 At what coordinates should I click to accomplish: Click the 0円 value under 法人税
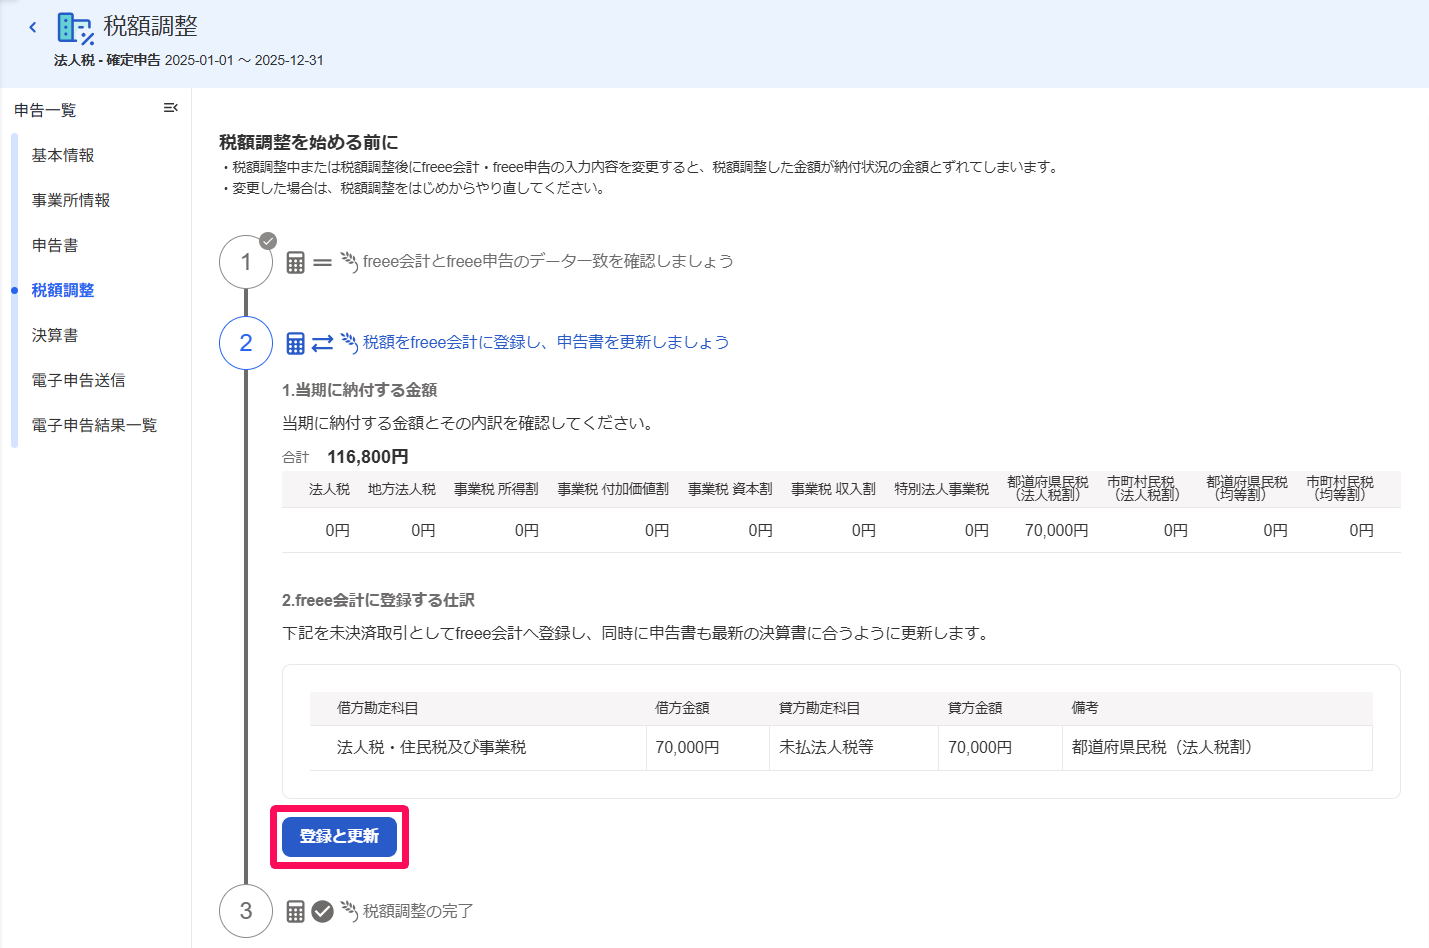[x=338, y=530]
